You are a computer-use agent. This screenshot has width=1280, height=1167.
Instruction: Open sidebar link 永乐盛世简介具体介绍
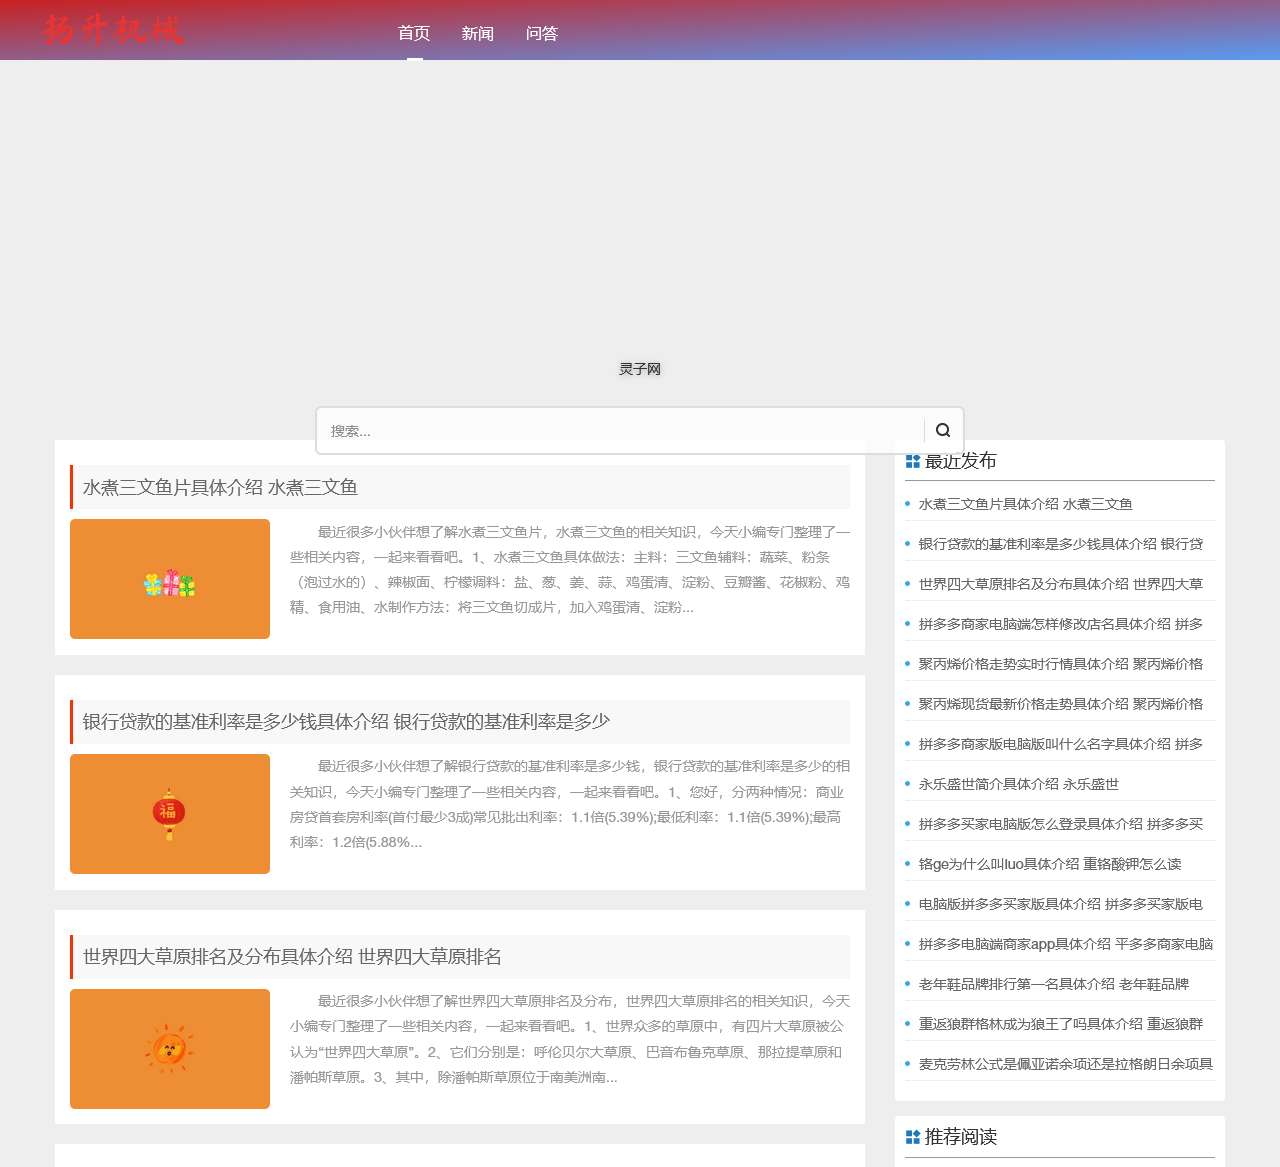[x=1018, y=784]
